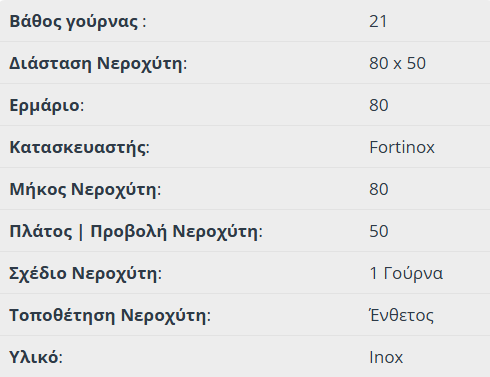The width and height of the screenshot is (490, 377).
Task: Click the Σχέδιο Νεροχύτη label
Action: coord(86,273)
